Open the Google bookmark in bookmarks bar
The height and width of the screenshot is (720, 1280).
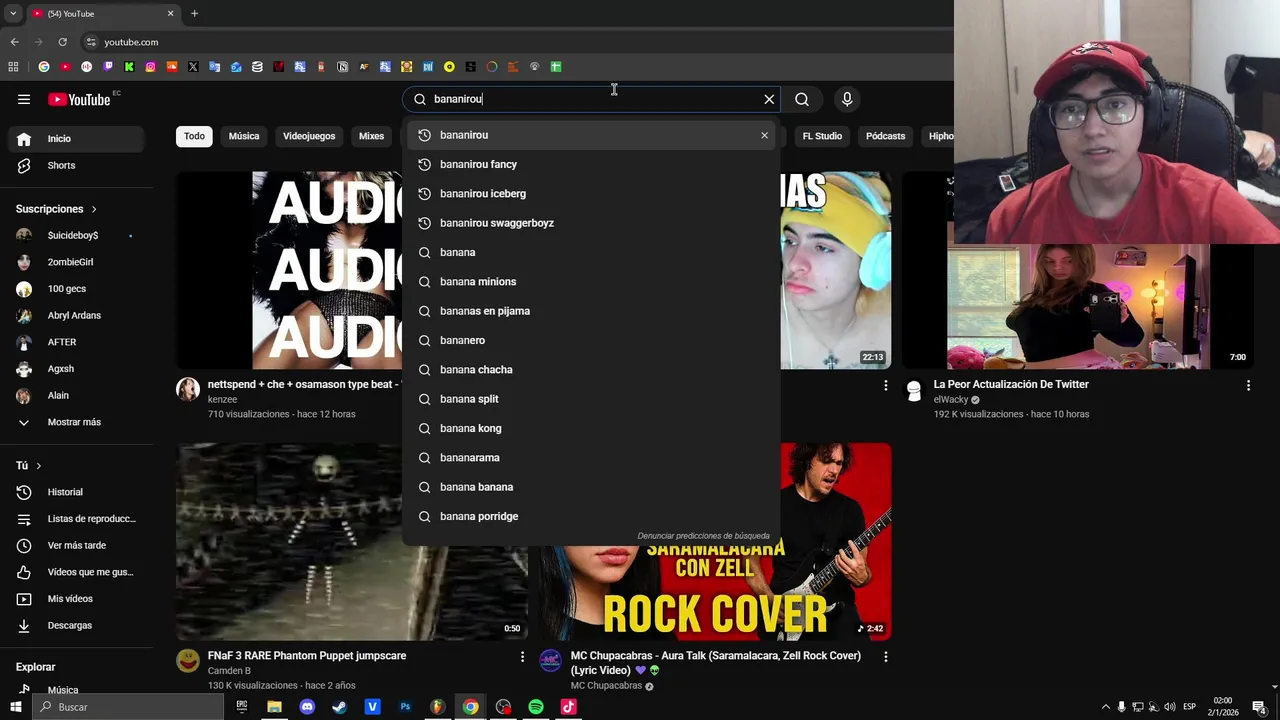(x=44, y=67)
